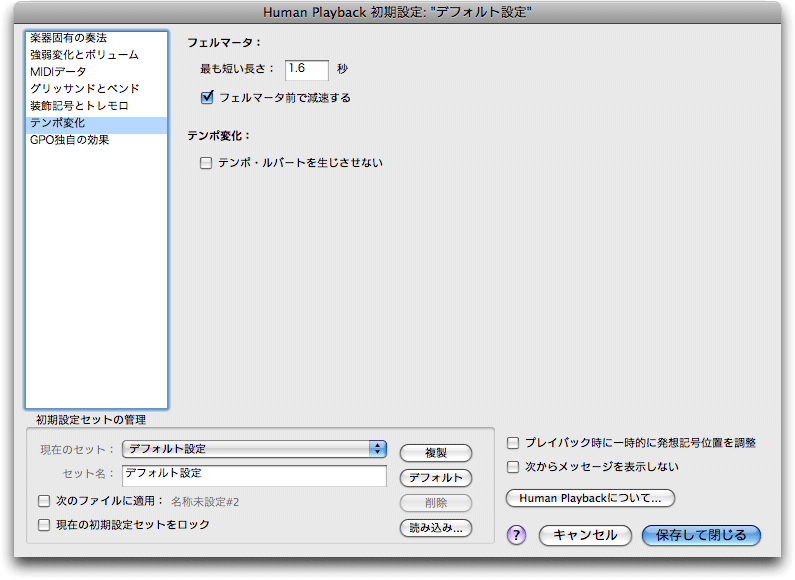Image resolution: width=795 pixels, height=580 pixels.
Task: Click the 削除 button
Action: click(x=436, y=503)
